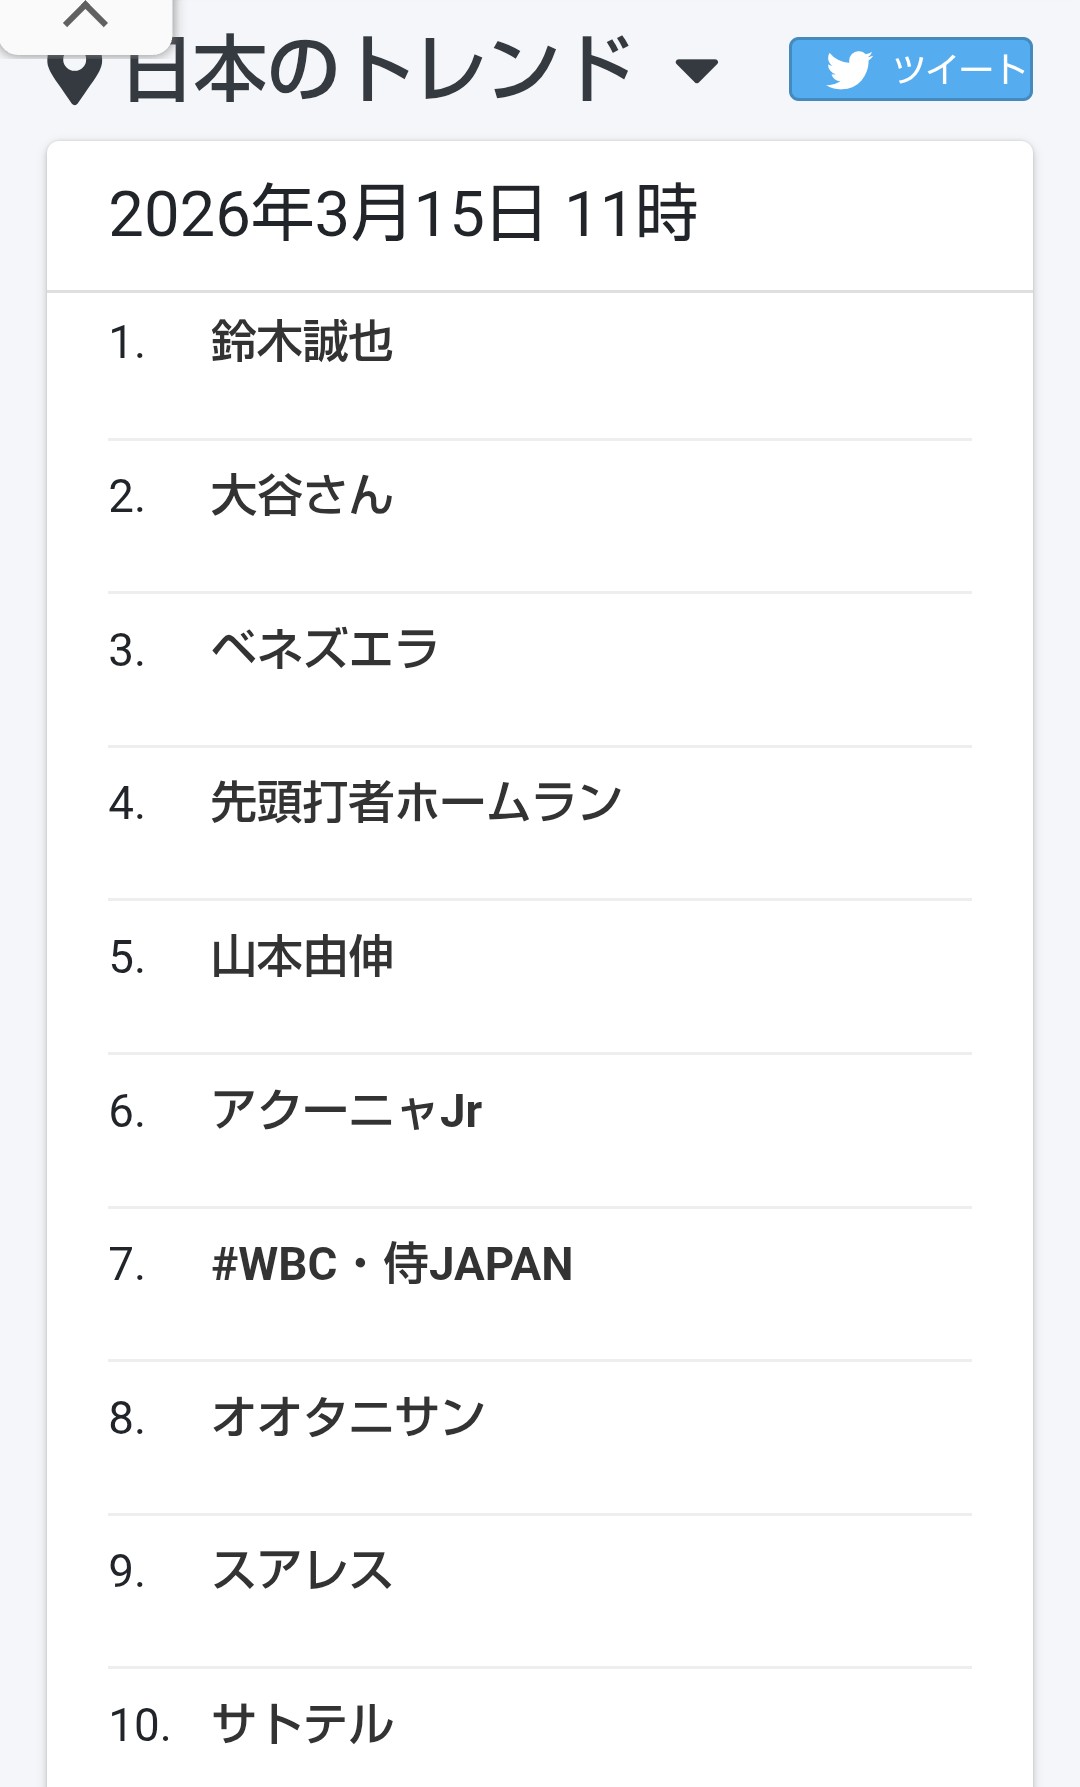Open trend 大谷さん

click(x=302, y=496)
